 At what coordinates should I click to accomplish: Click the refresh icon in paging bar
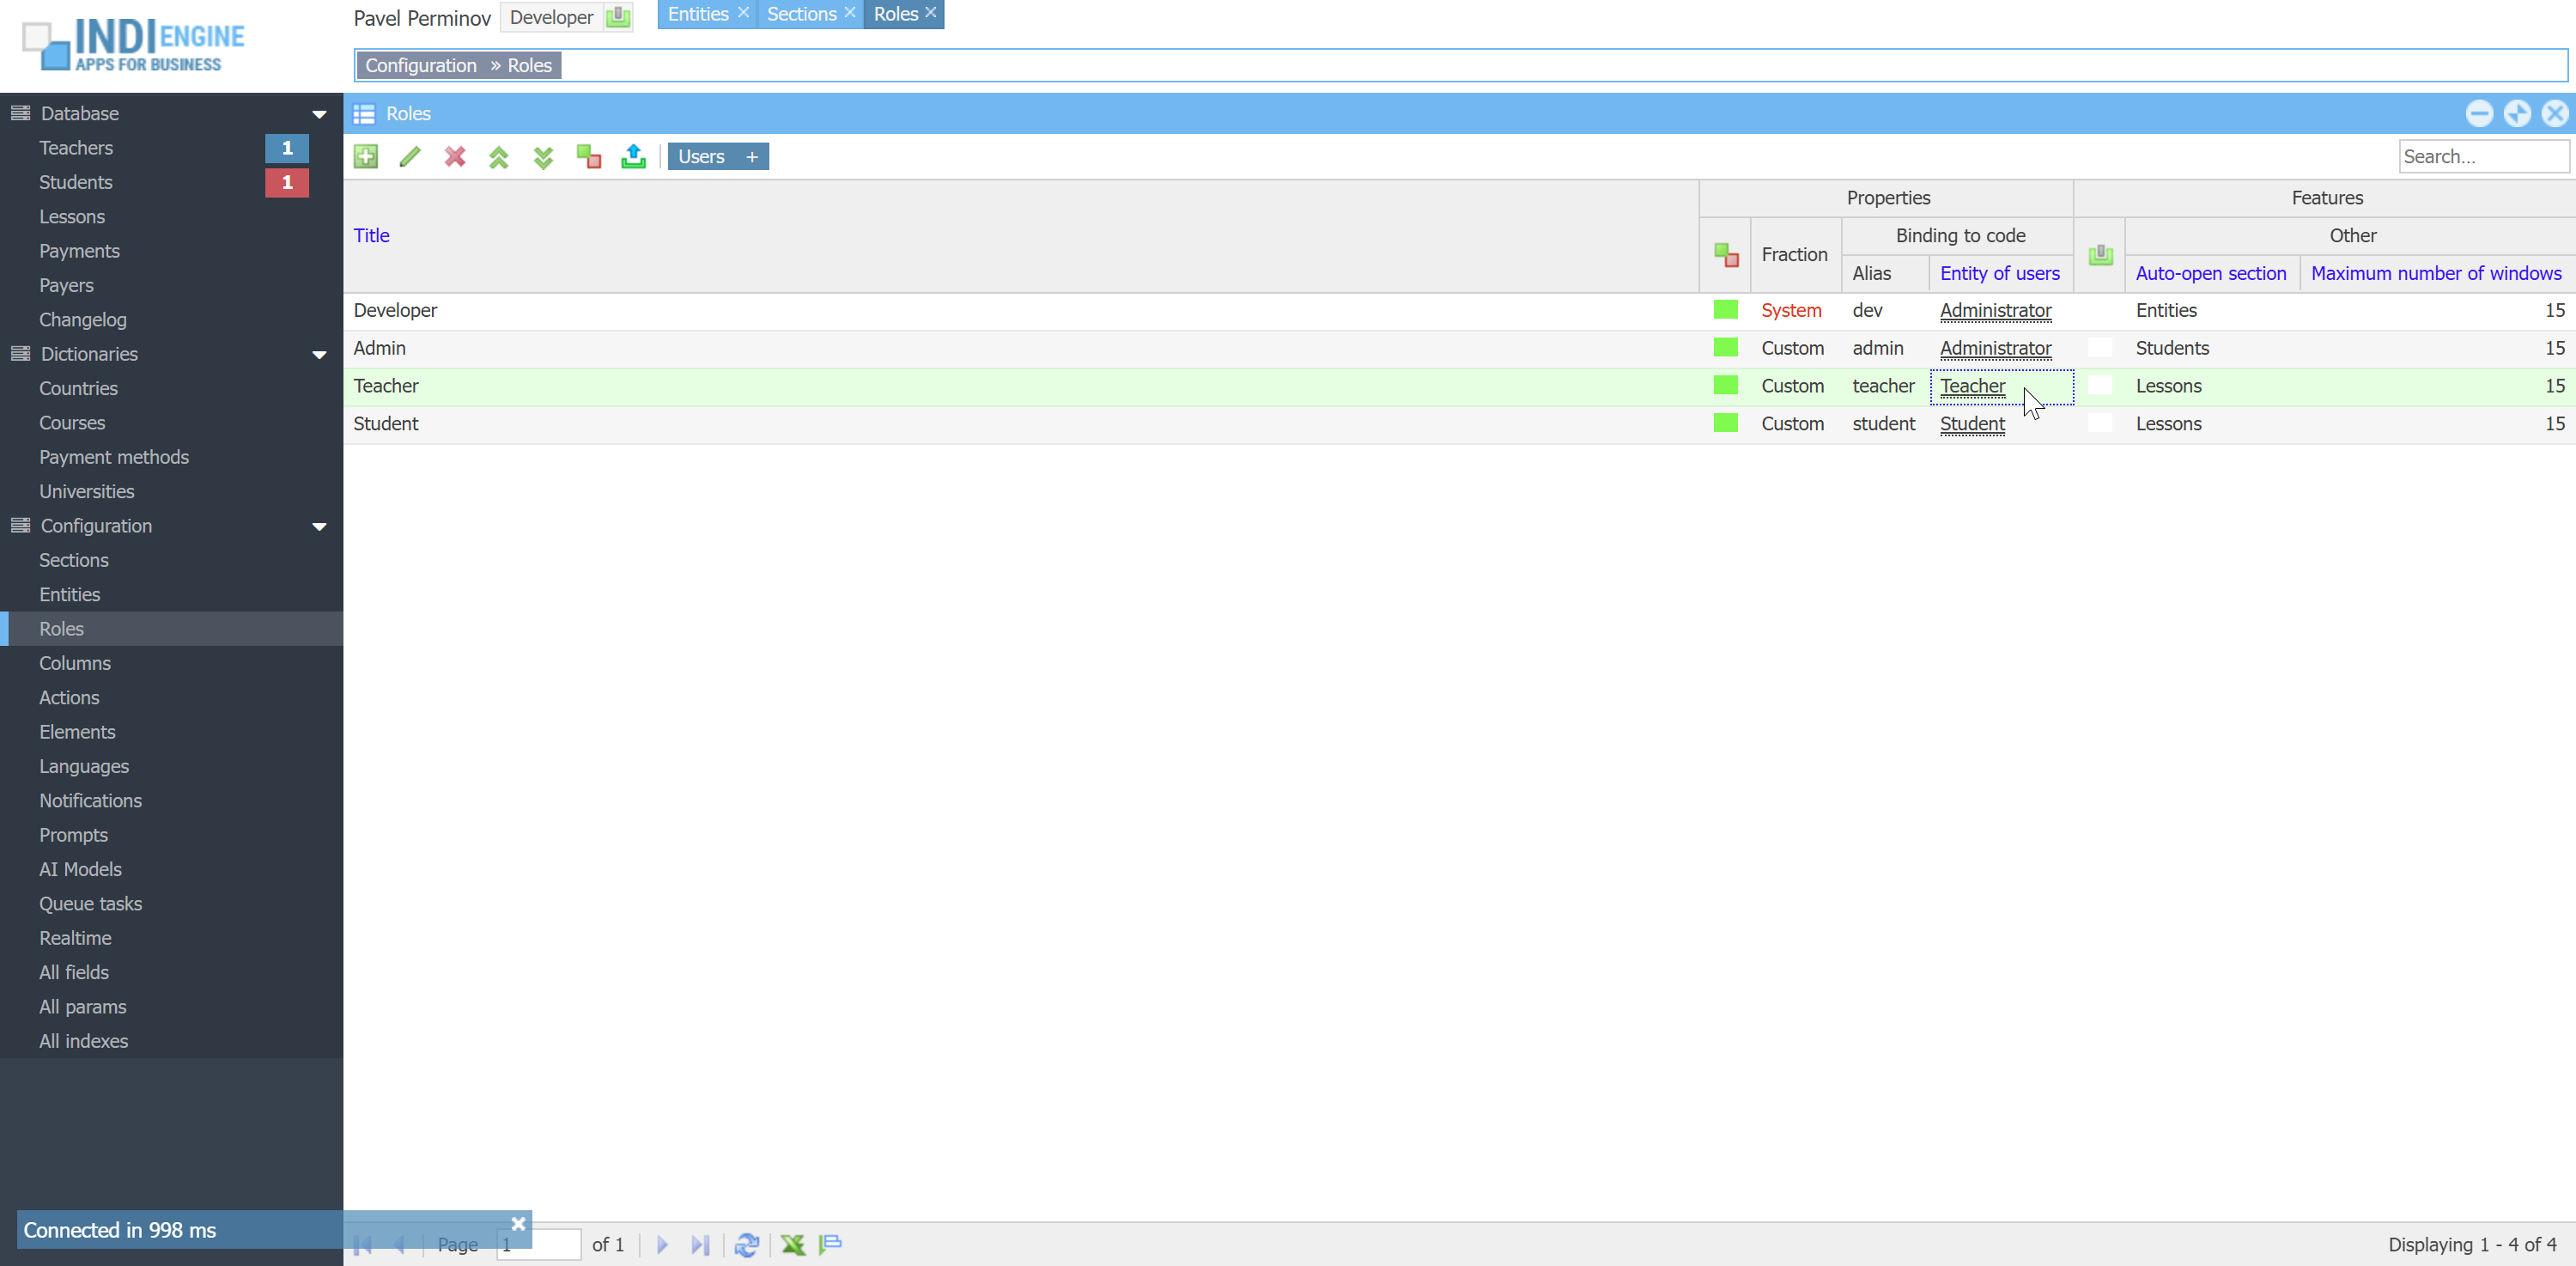pyautogui.click(x=746, y=1244)
